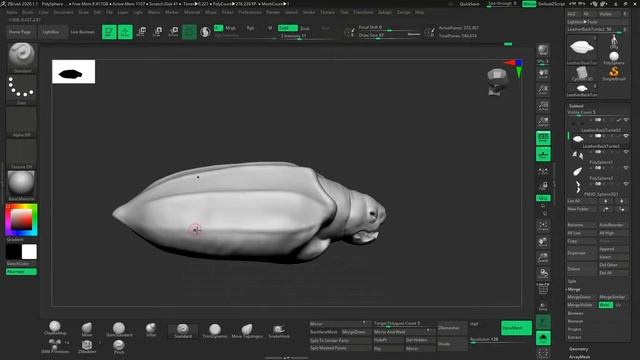The width and height of the screenshot is (640, 360).
Task: Open the Render menu
Action: click(x=273, y=12)
